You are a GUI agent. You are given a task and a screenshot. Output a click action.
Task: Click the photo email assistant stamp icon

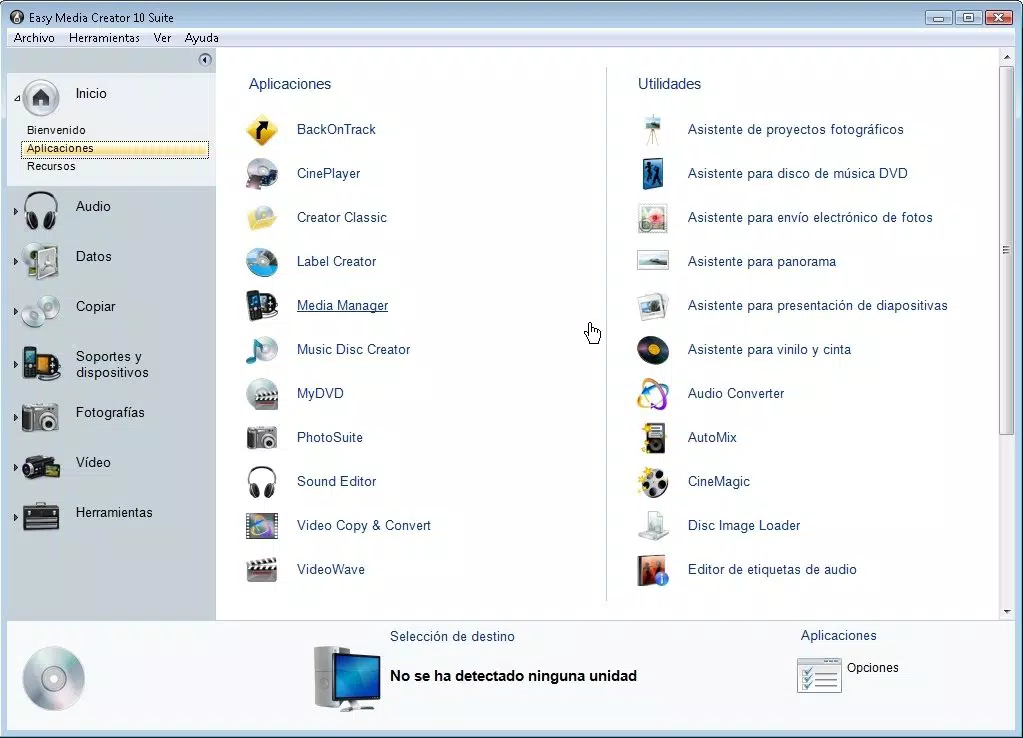652,217
